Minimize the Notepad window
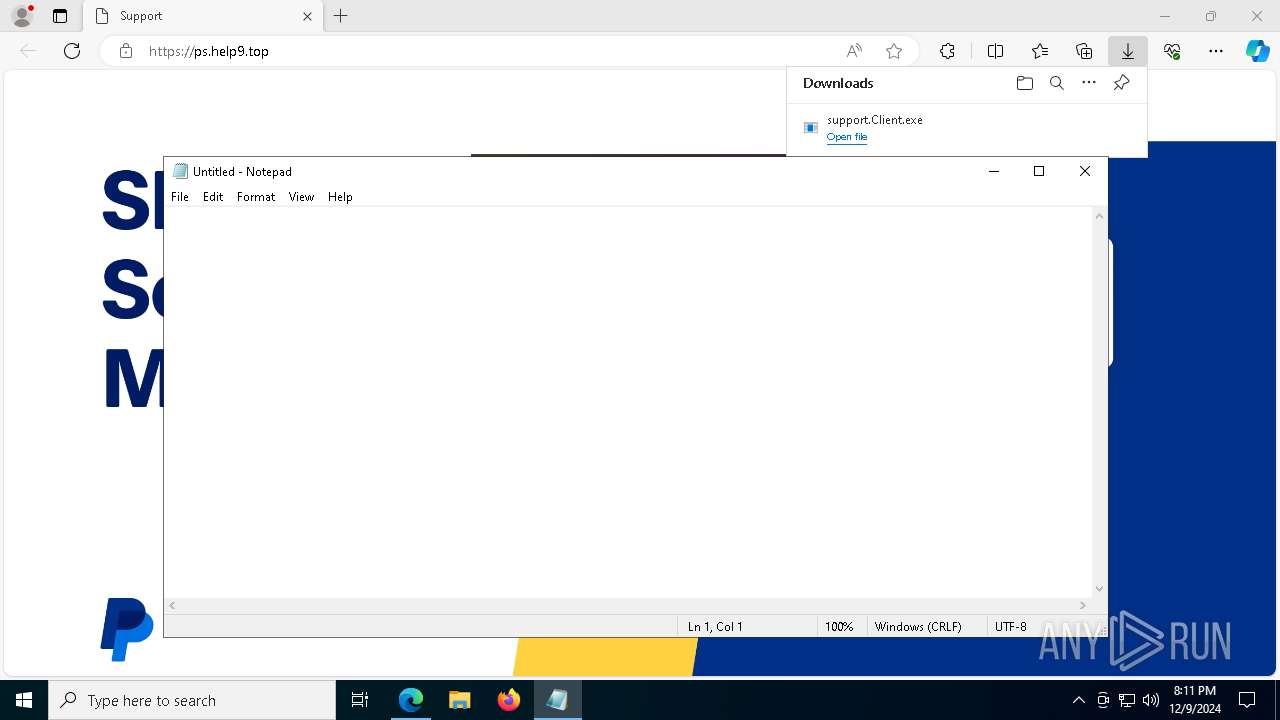The image size is (1280, 720). point(994,171)
